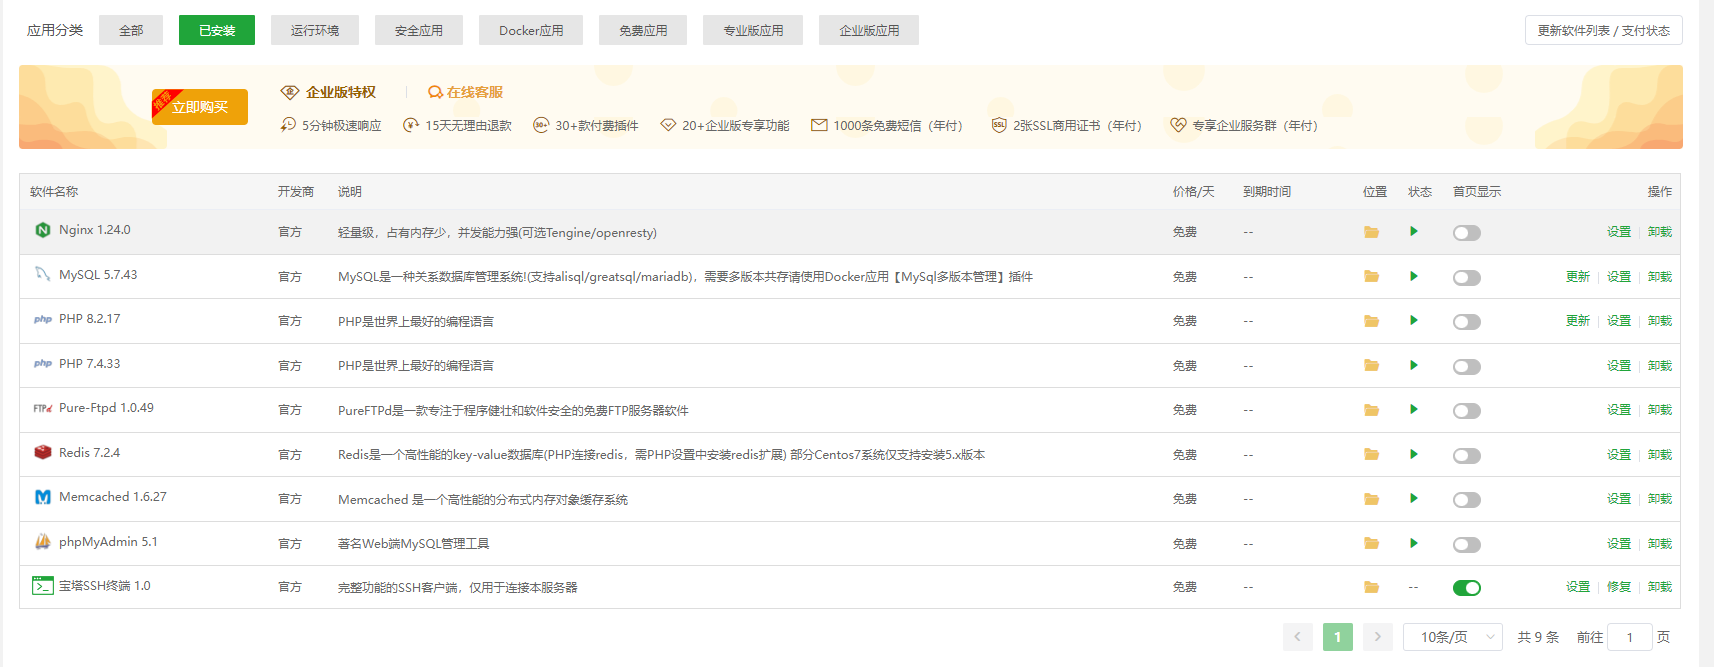Click the 企业版特权 diamond icon
Image resolution: width=1714 pixels, height=667 pixels.
pos(290,92)
